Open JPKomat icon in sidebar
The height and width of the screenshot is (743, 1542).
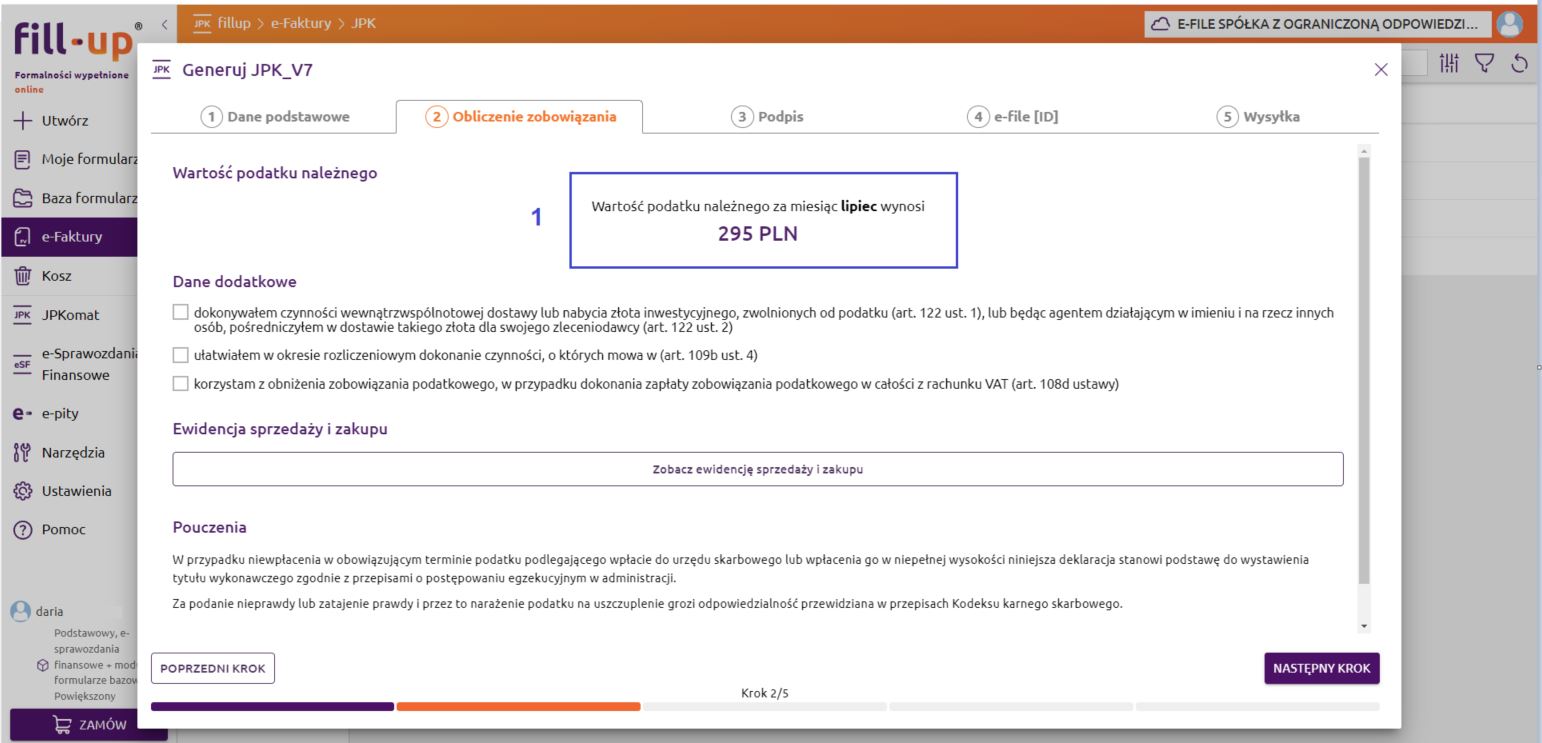pyautogui.click(x=22, y=315)
